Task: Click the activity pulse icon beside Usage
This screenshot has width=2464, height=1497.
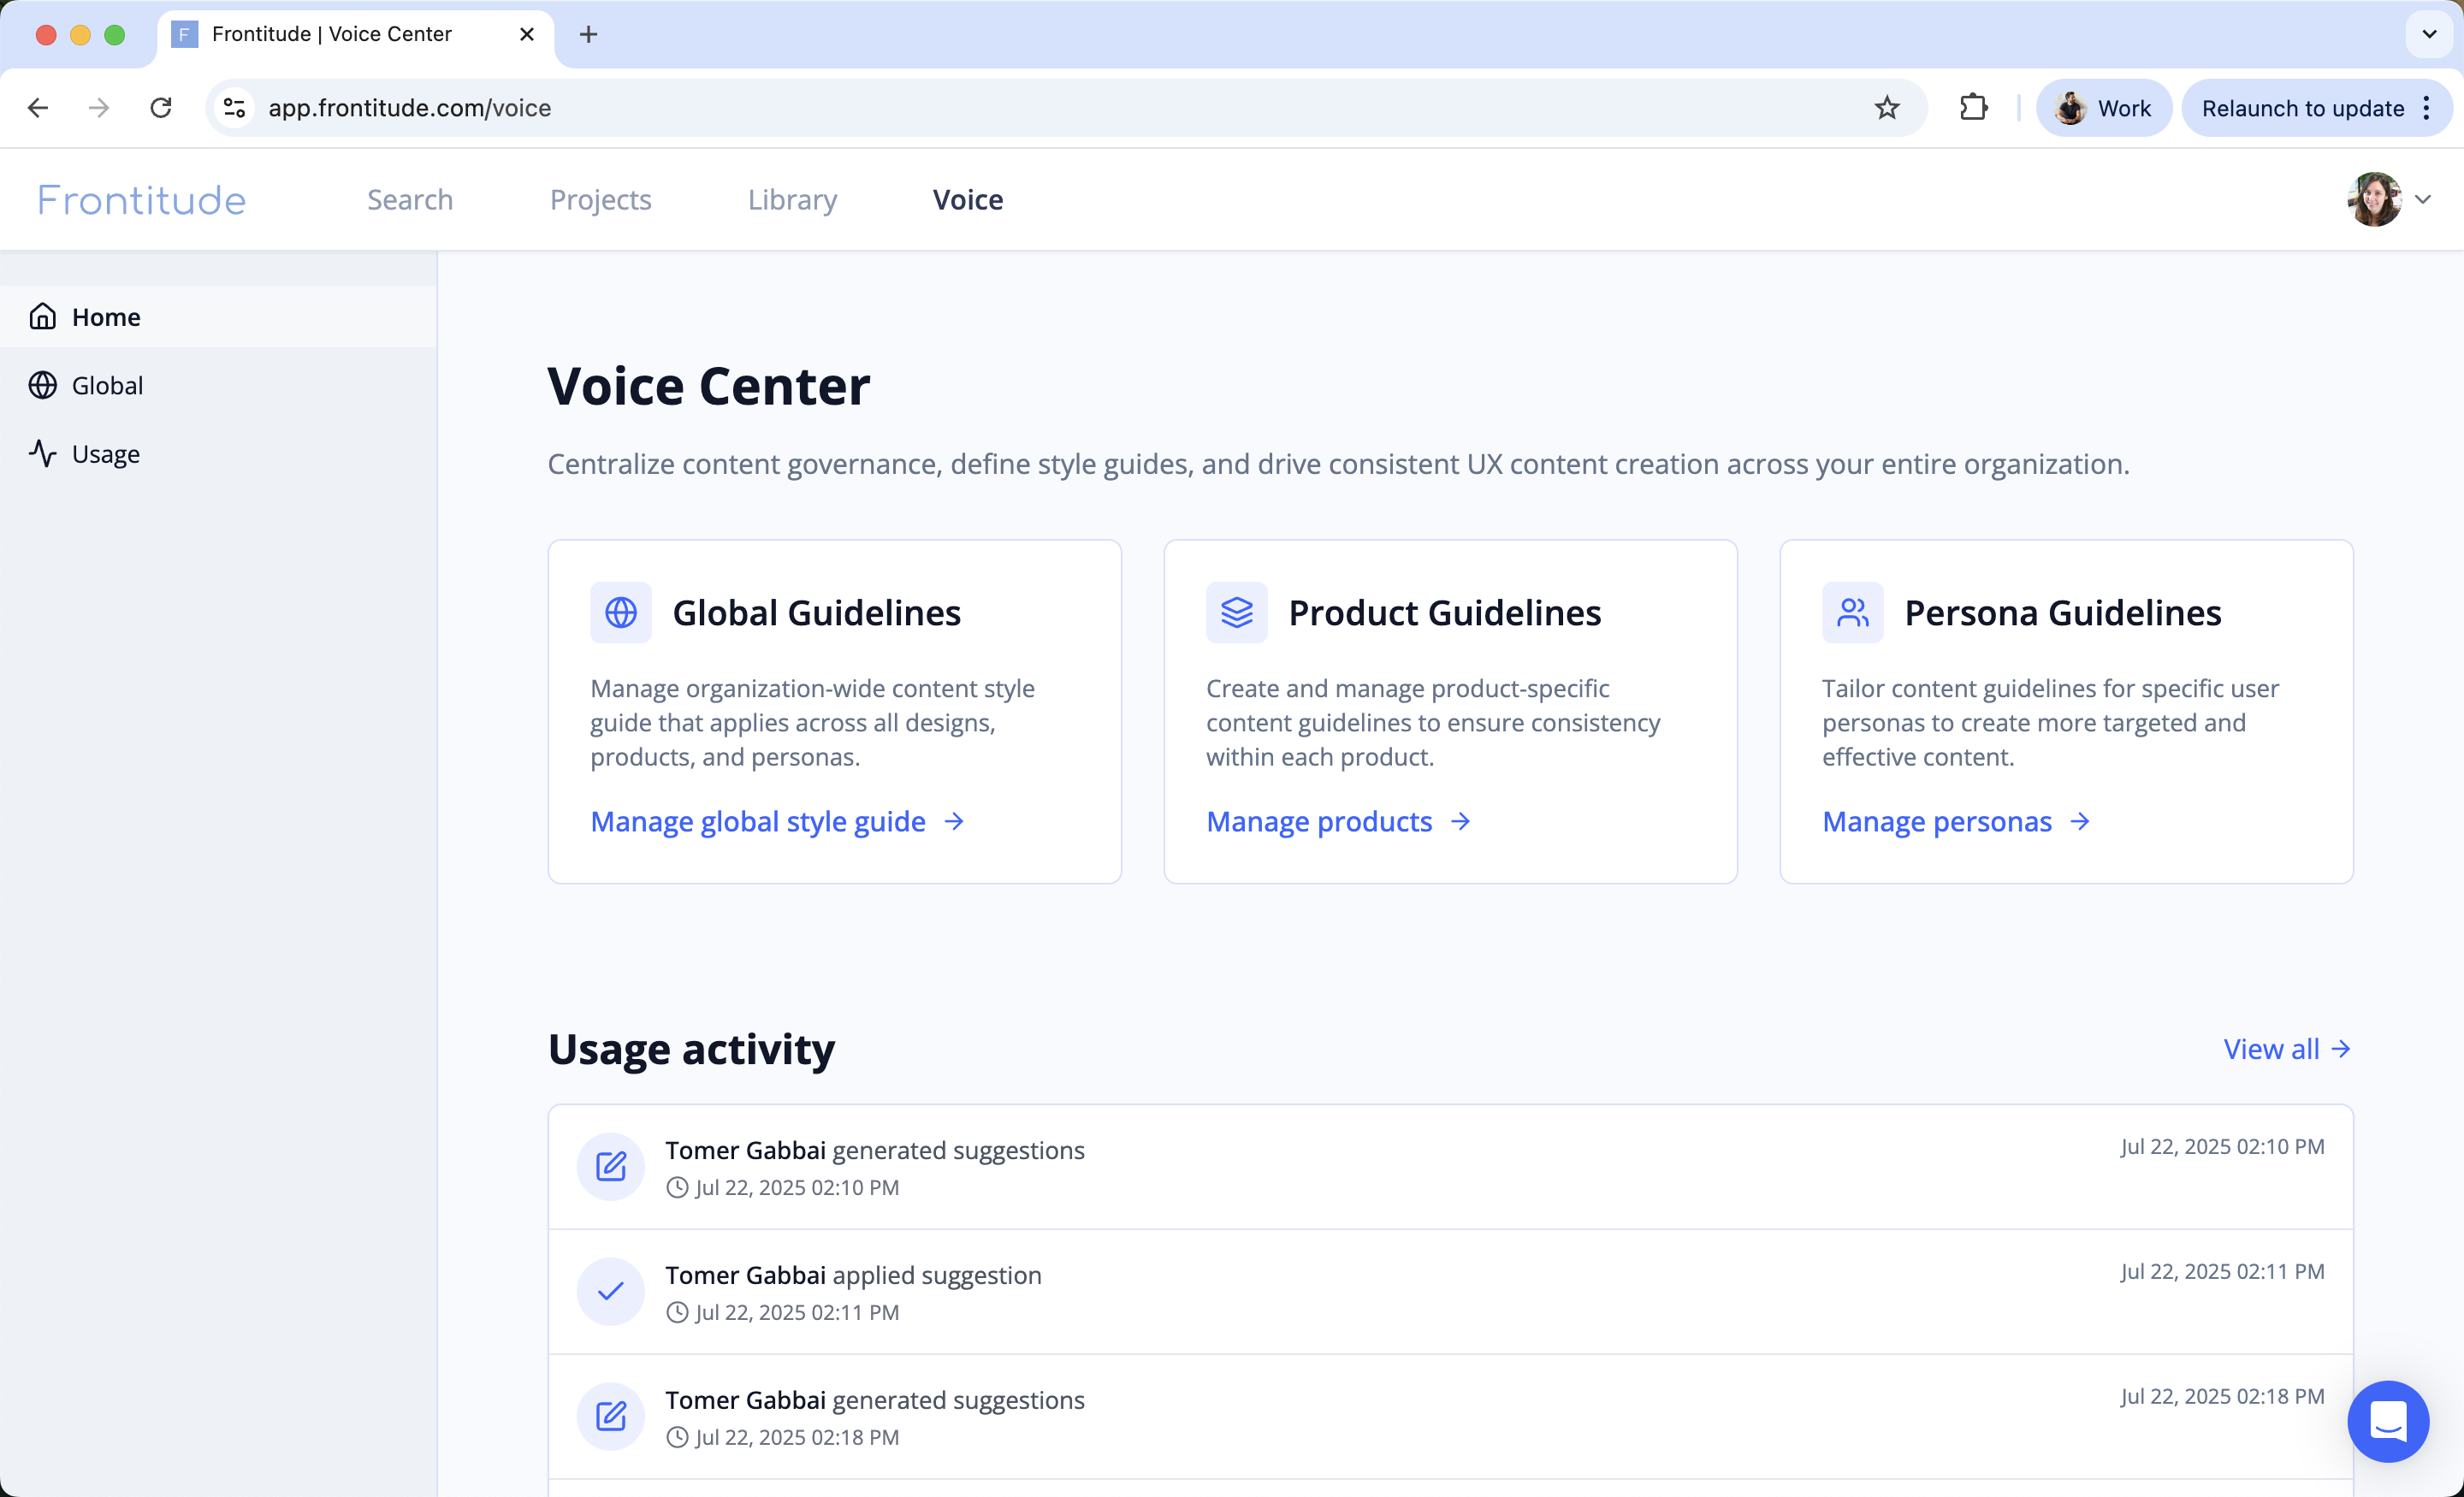Action: pyautogui.click(x=43, y=453)
